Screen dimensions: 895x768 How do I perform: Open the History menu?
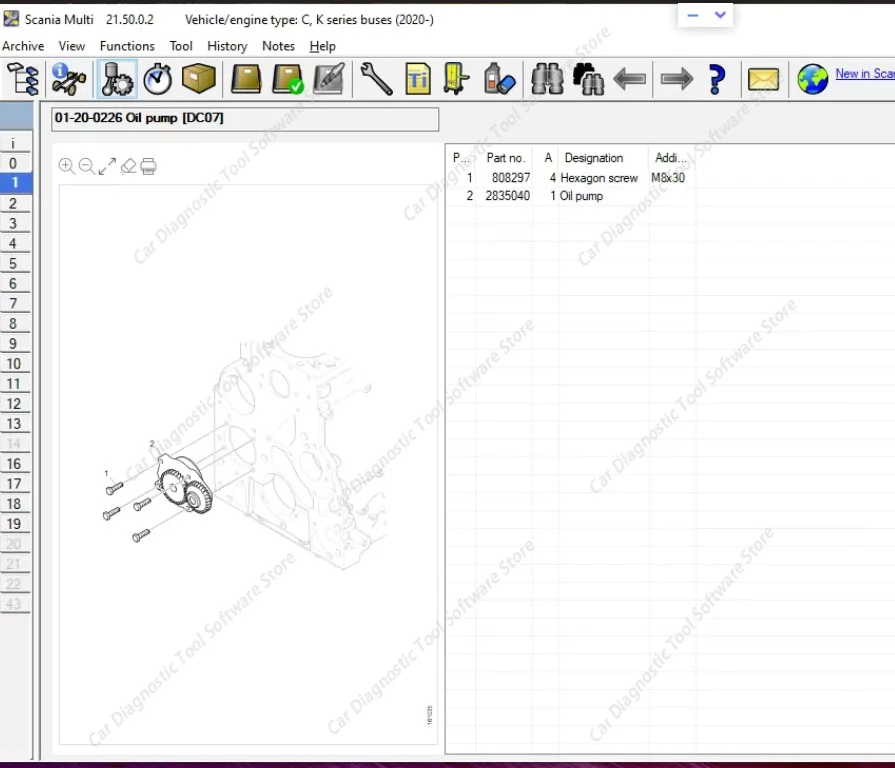[x=227, y=46]
